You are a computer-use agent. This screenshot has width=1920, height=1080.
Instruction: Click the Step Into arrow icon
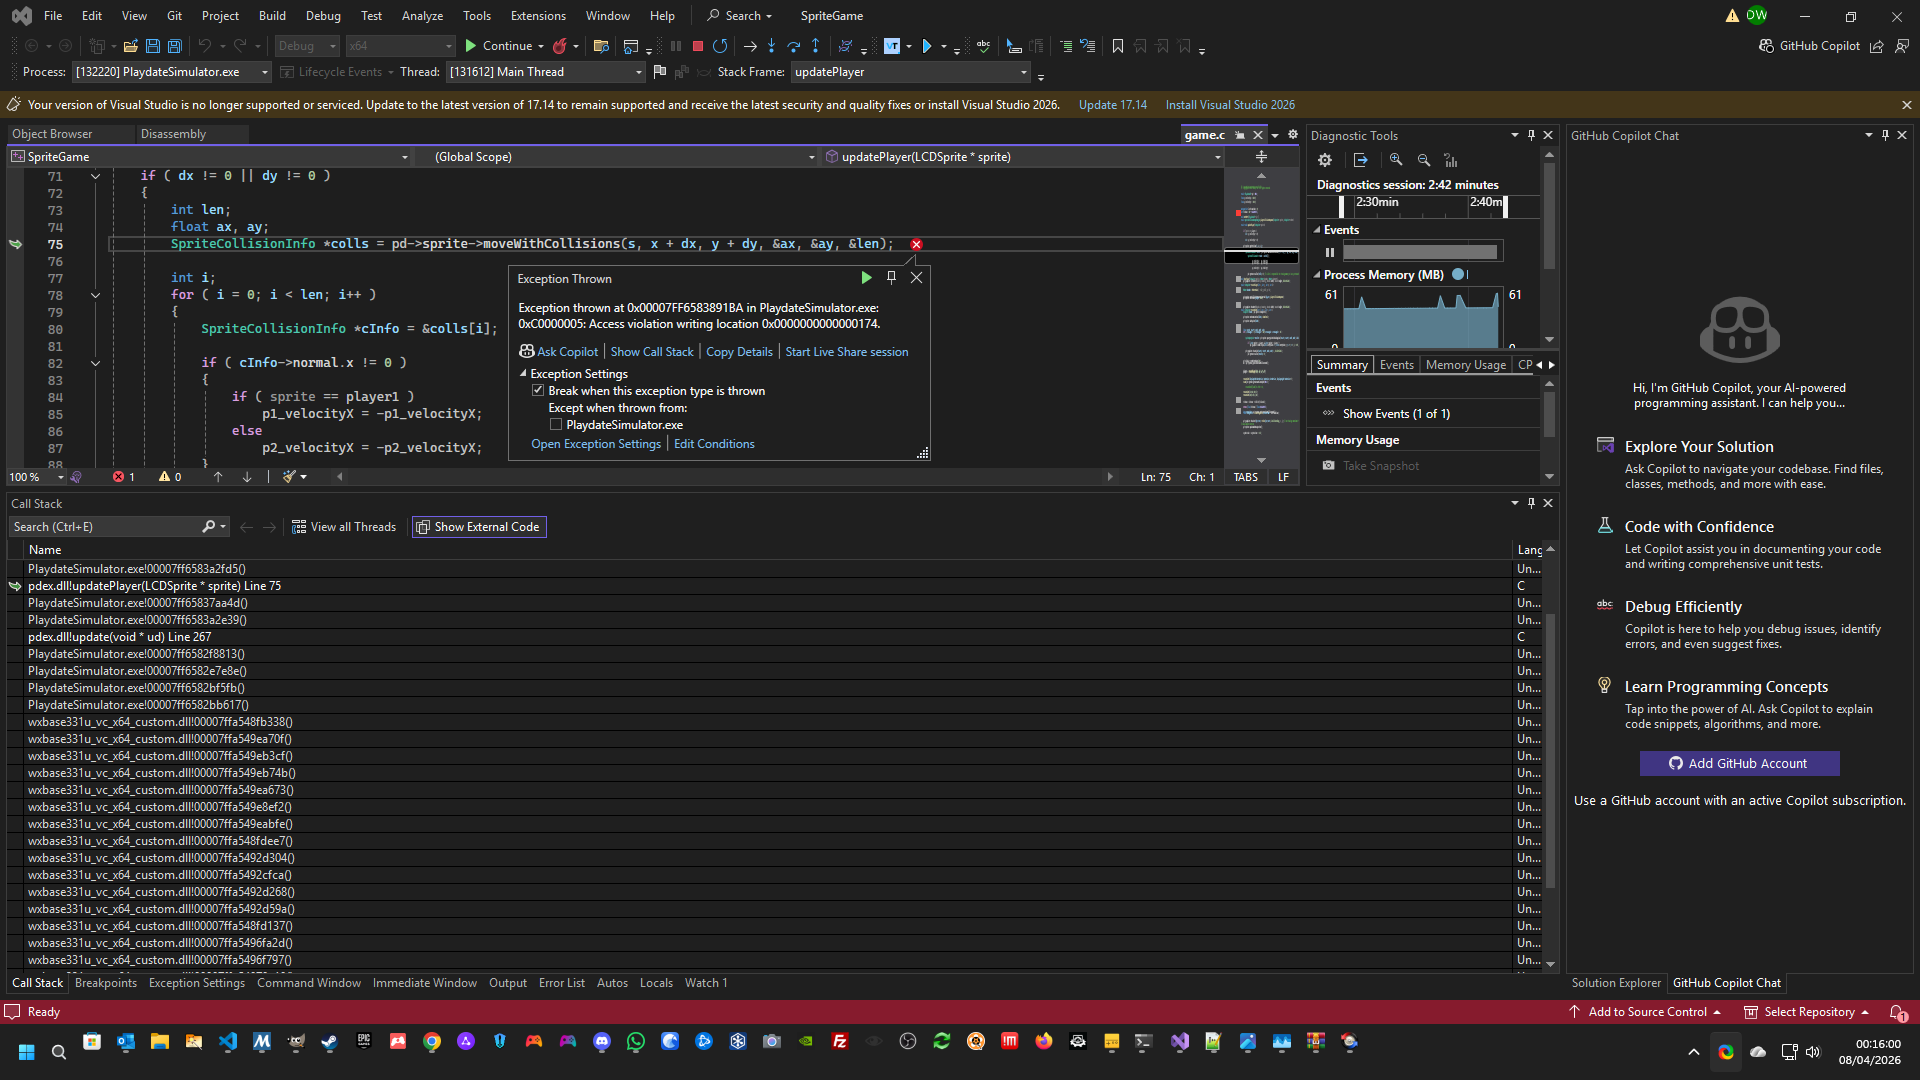click(x=771, y=46)
